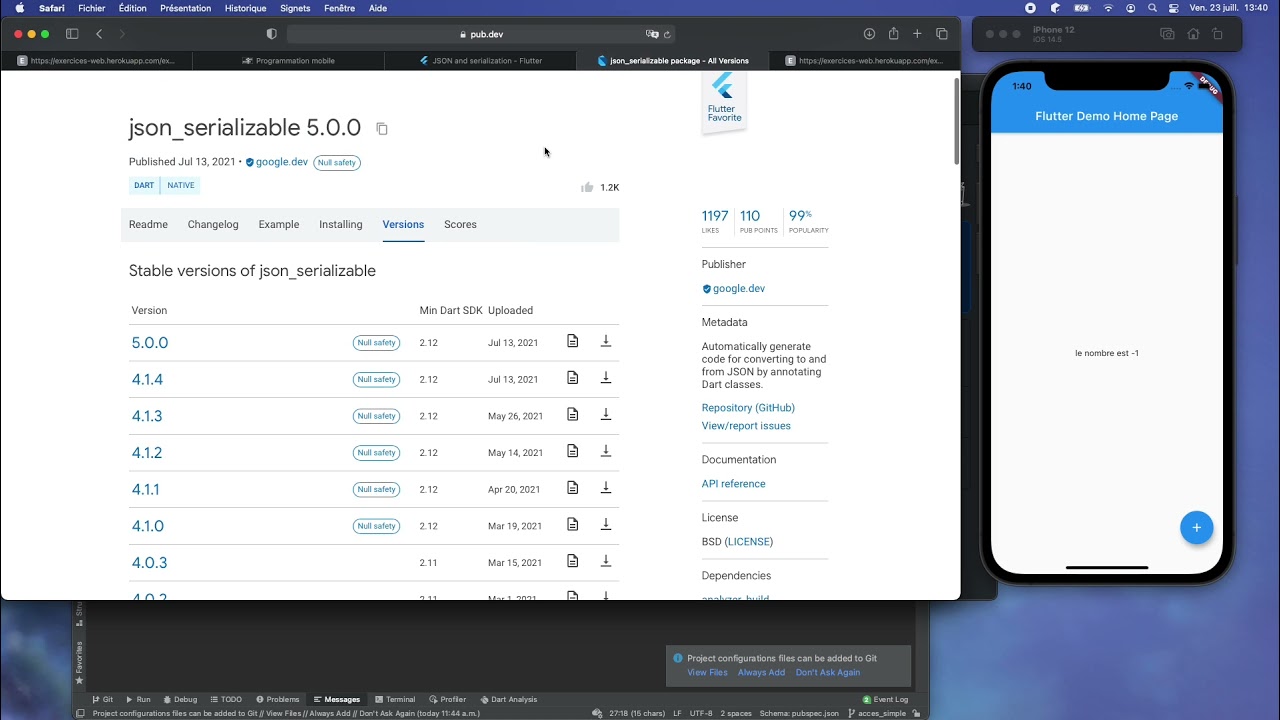The height and width of the screenshot is (720, 1280).
Task: Switch to the Programmation mobile browser tab
Action: coord(288,61)
